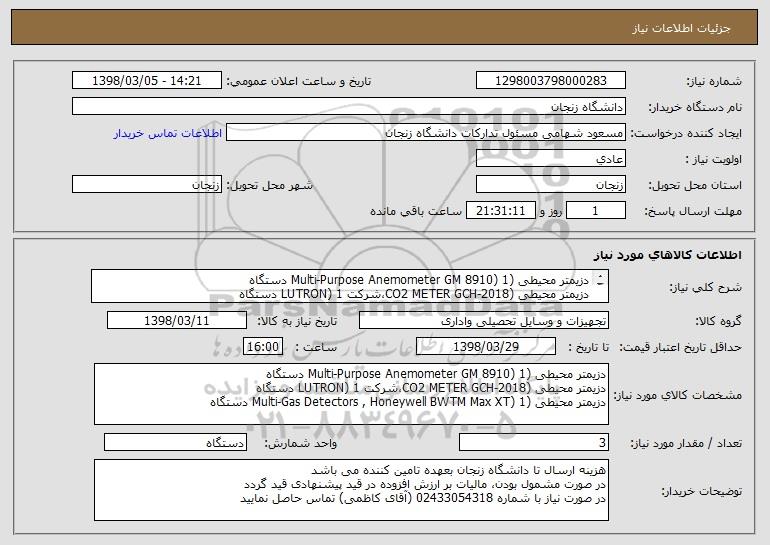This screenshot has height=545, width=770.
Task: Click the delivery city field زنجان
Action: (x=147, y=185)
